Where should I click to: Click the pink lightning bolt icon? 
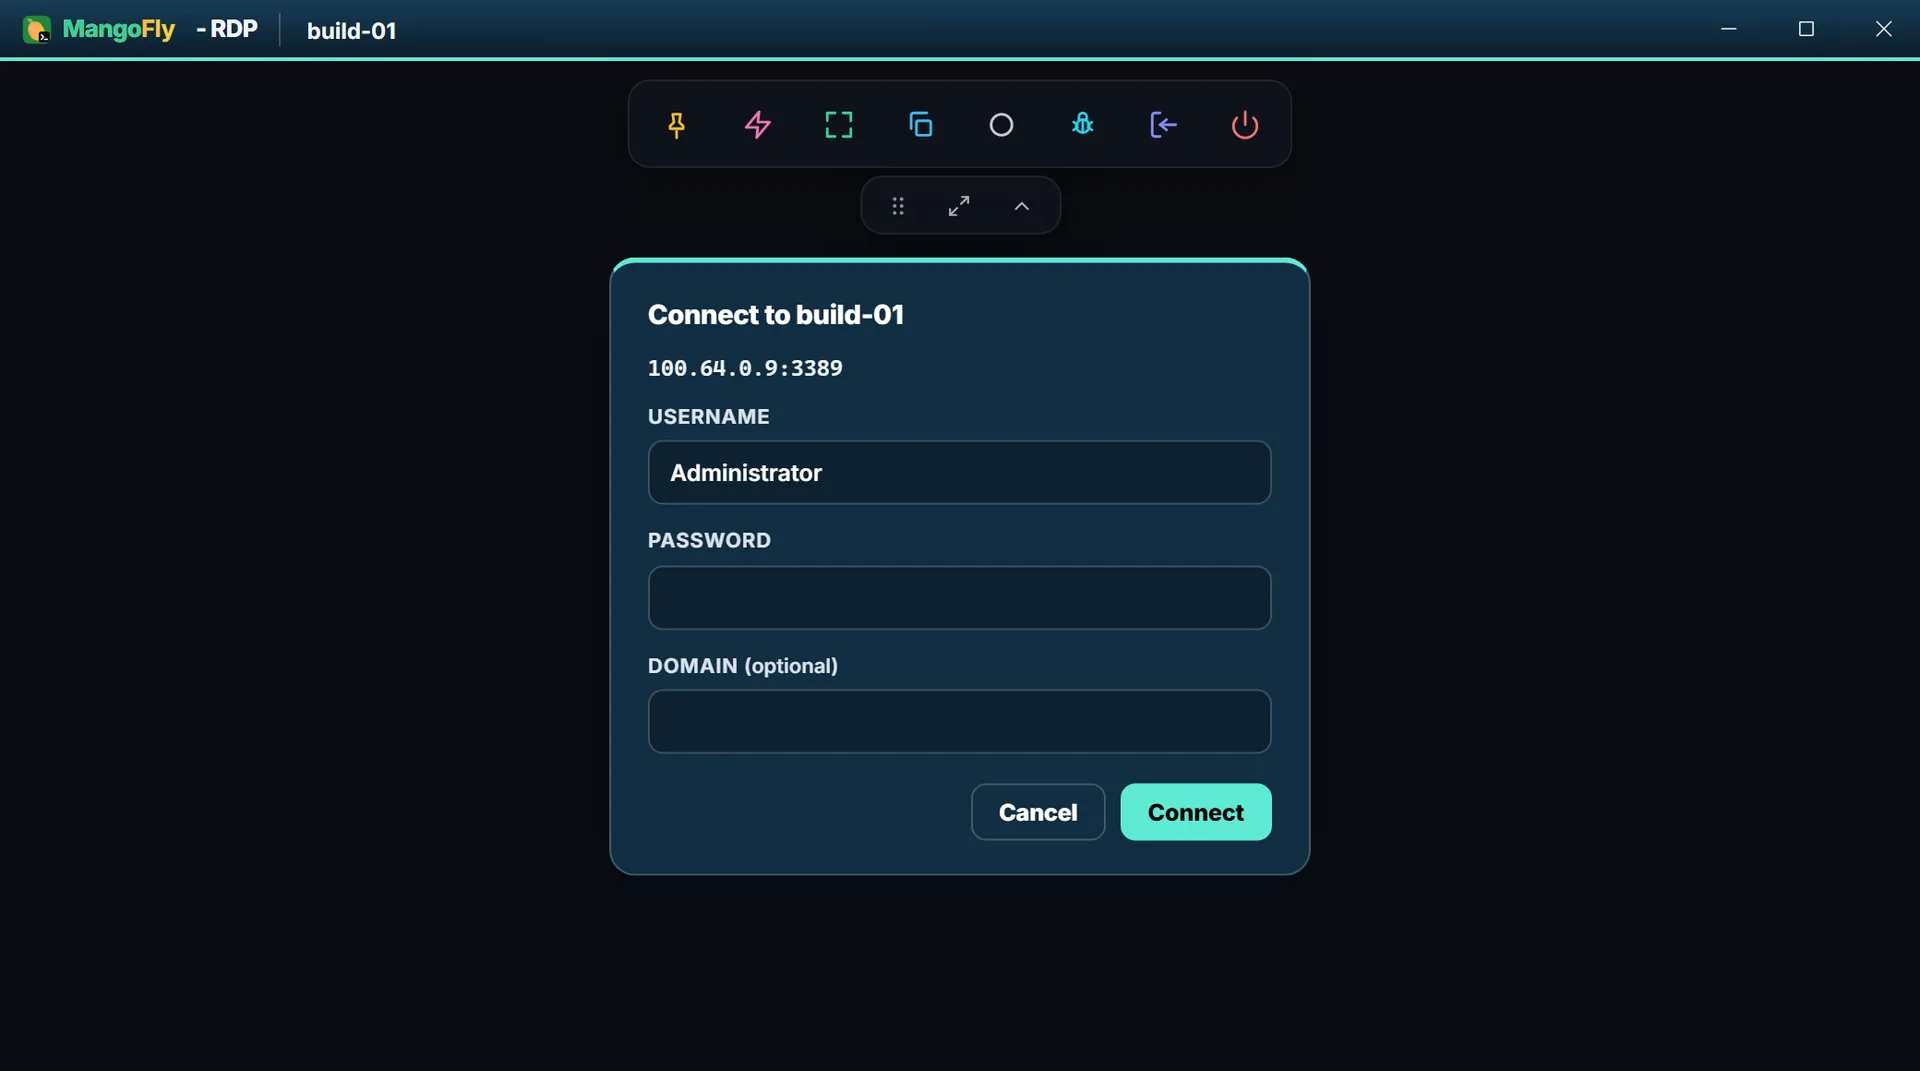pos(758,125)
